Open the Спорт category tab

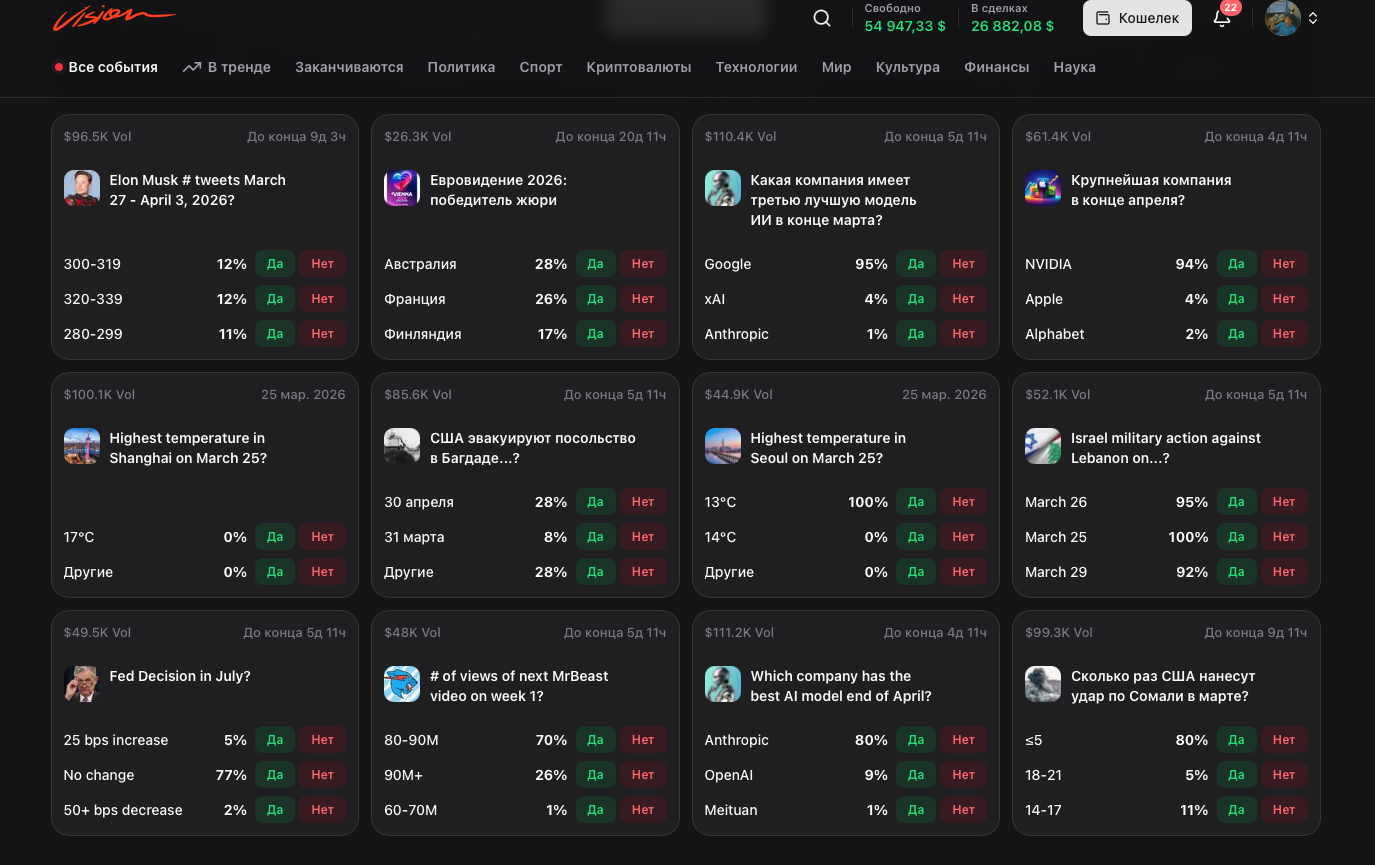(x=541, y=66)
